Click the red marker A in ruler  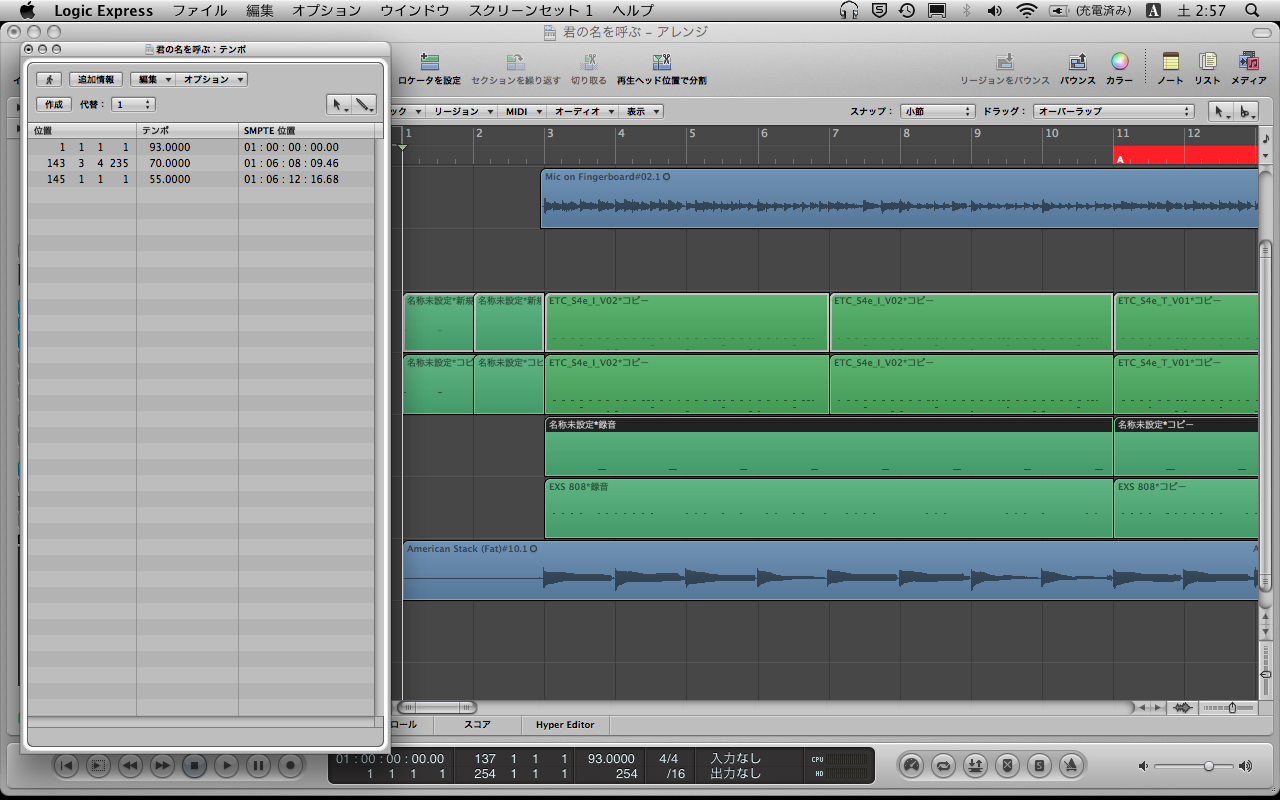tap(1185, 155)
